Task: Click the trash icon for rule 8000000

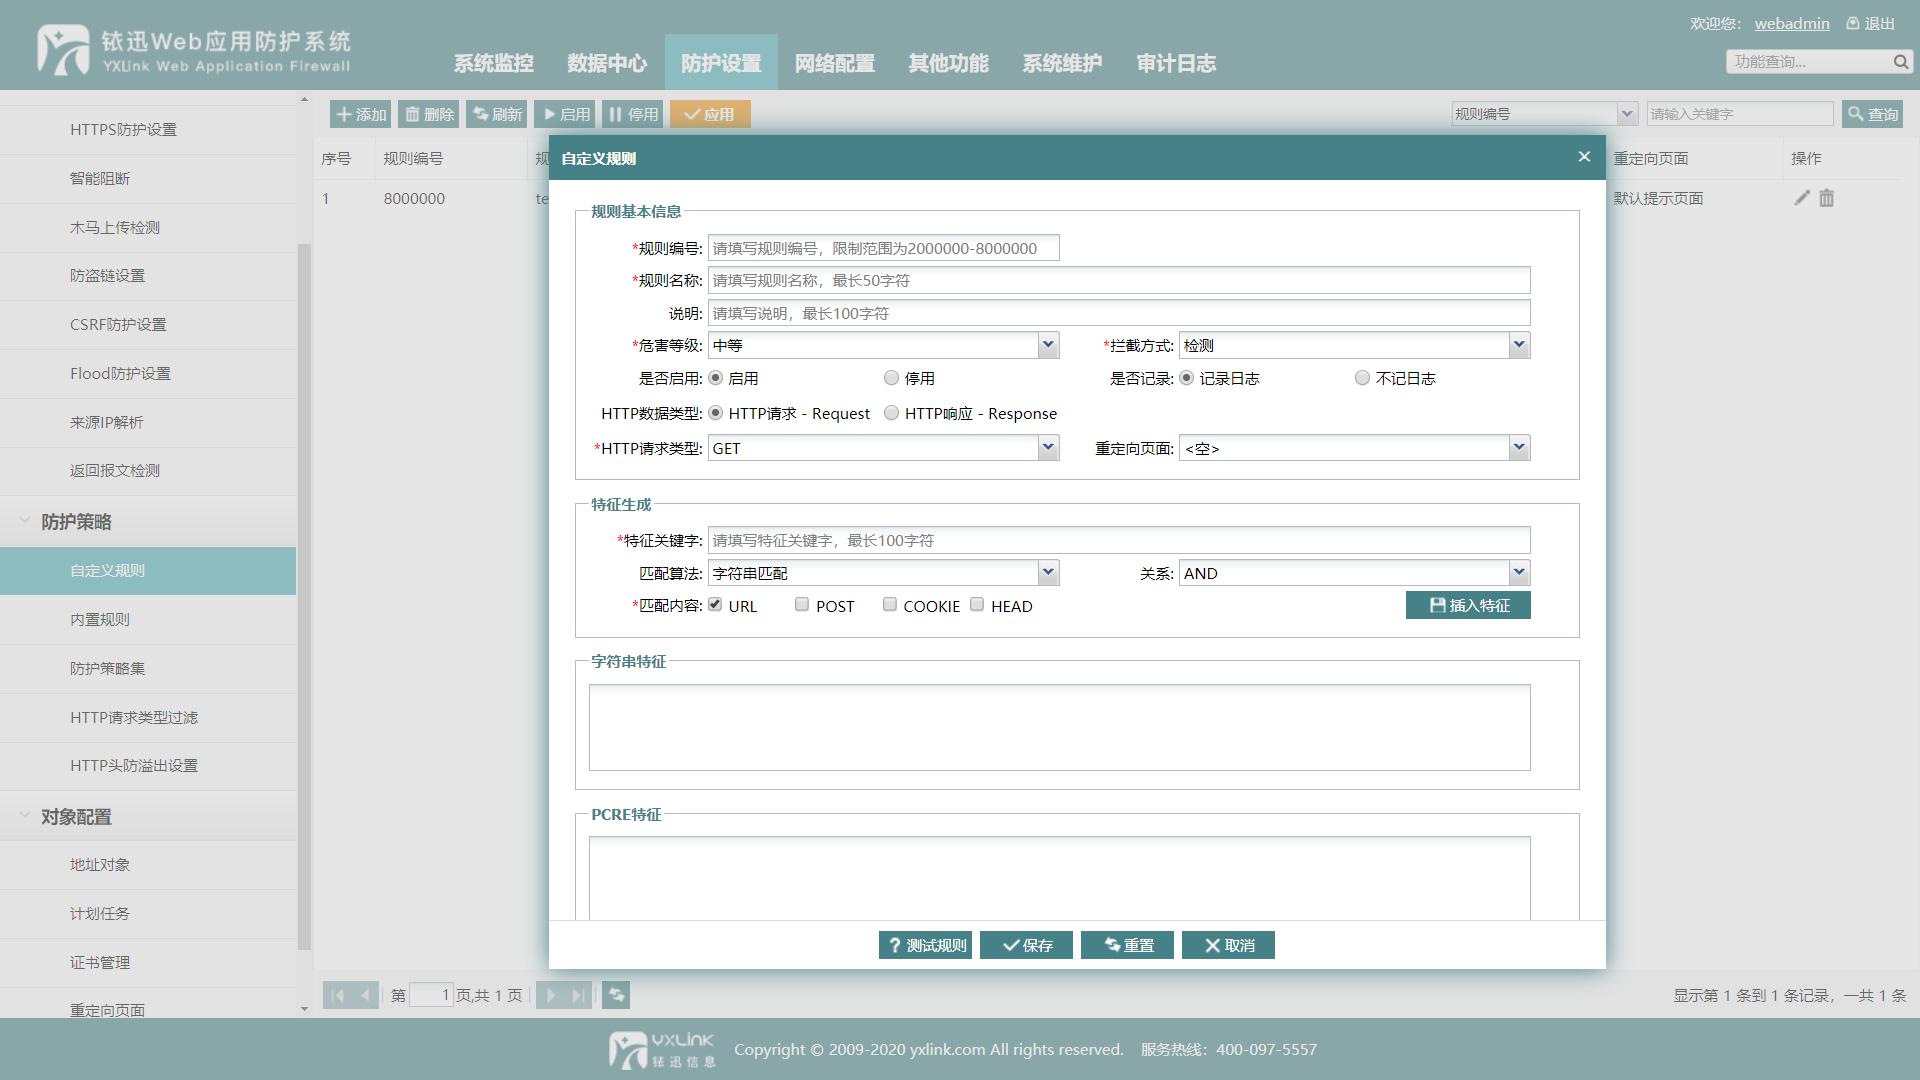Action: (x=1826, y=198)
